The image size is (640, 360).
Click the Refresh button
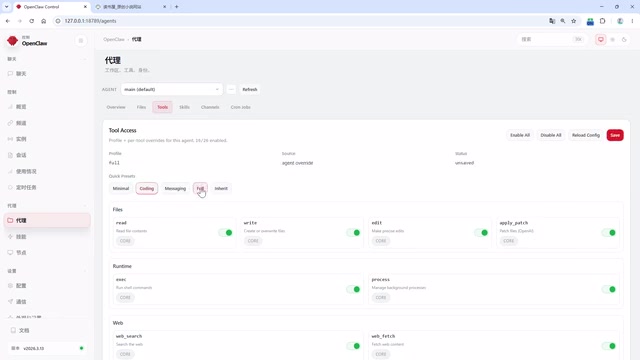(x=250, y=89)
